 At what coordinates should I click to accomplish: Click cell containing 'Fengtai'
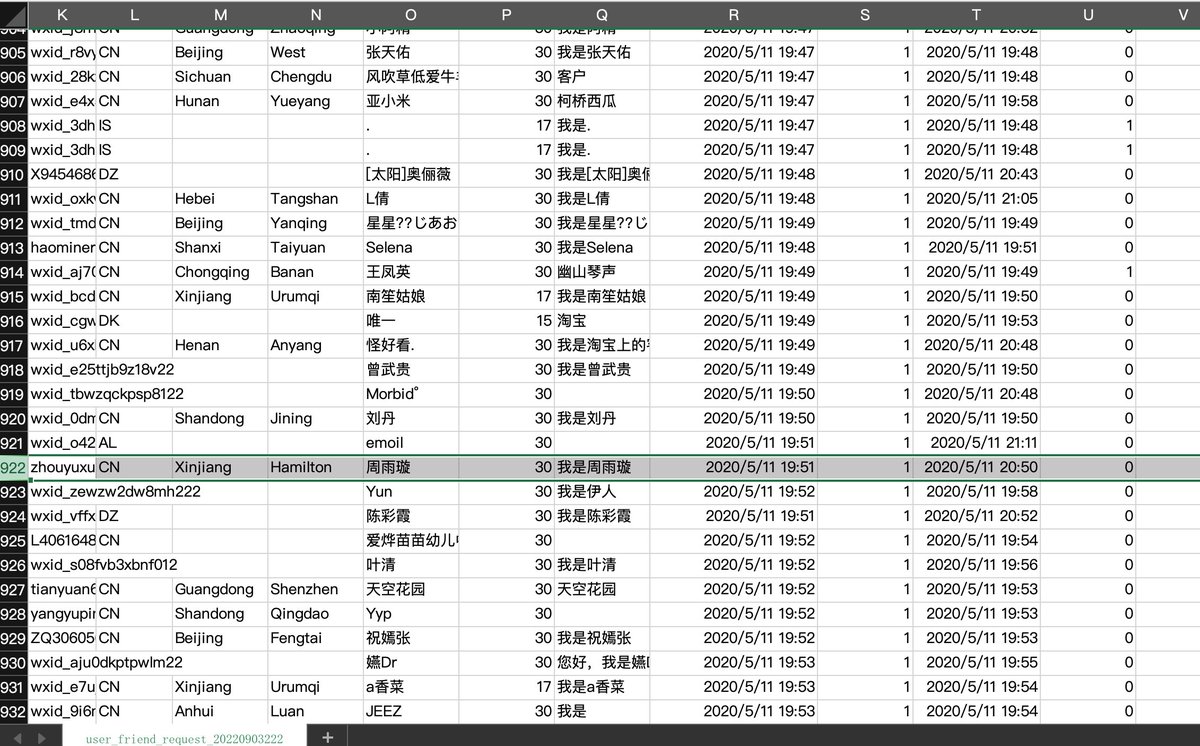click(x=316, y=638)
